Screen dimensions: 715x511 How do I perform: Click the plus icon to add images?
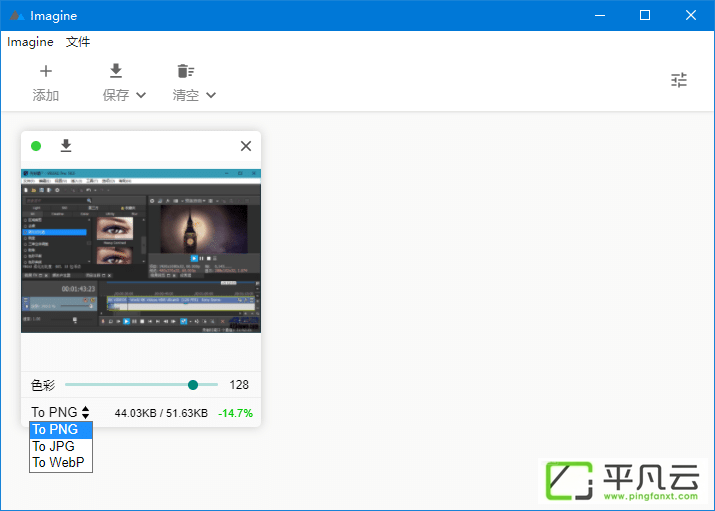tap(46, 71)
